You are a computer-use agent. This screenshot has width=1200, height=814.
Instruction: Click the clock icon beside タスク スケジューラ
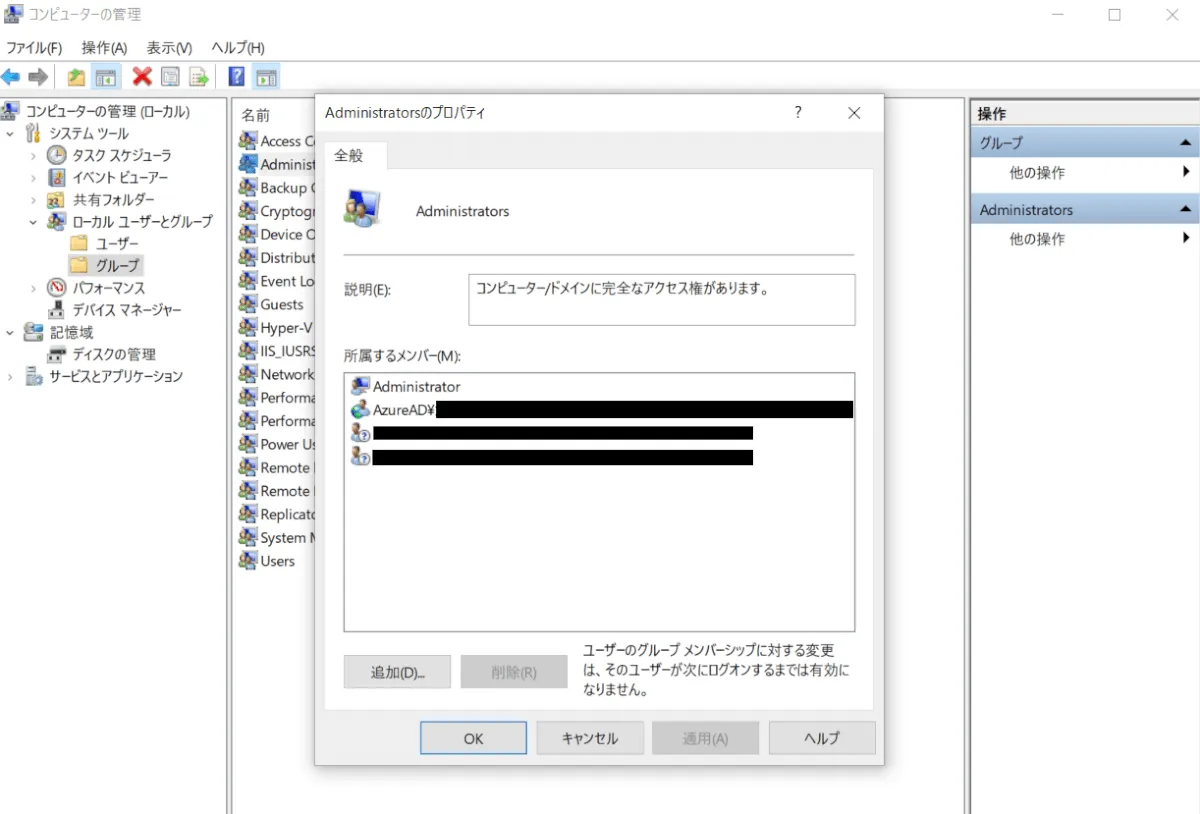[57, 155]
